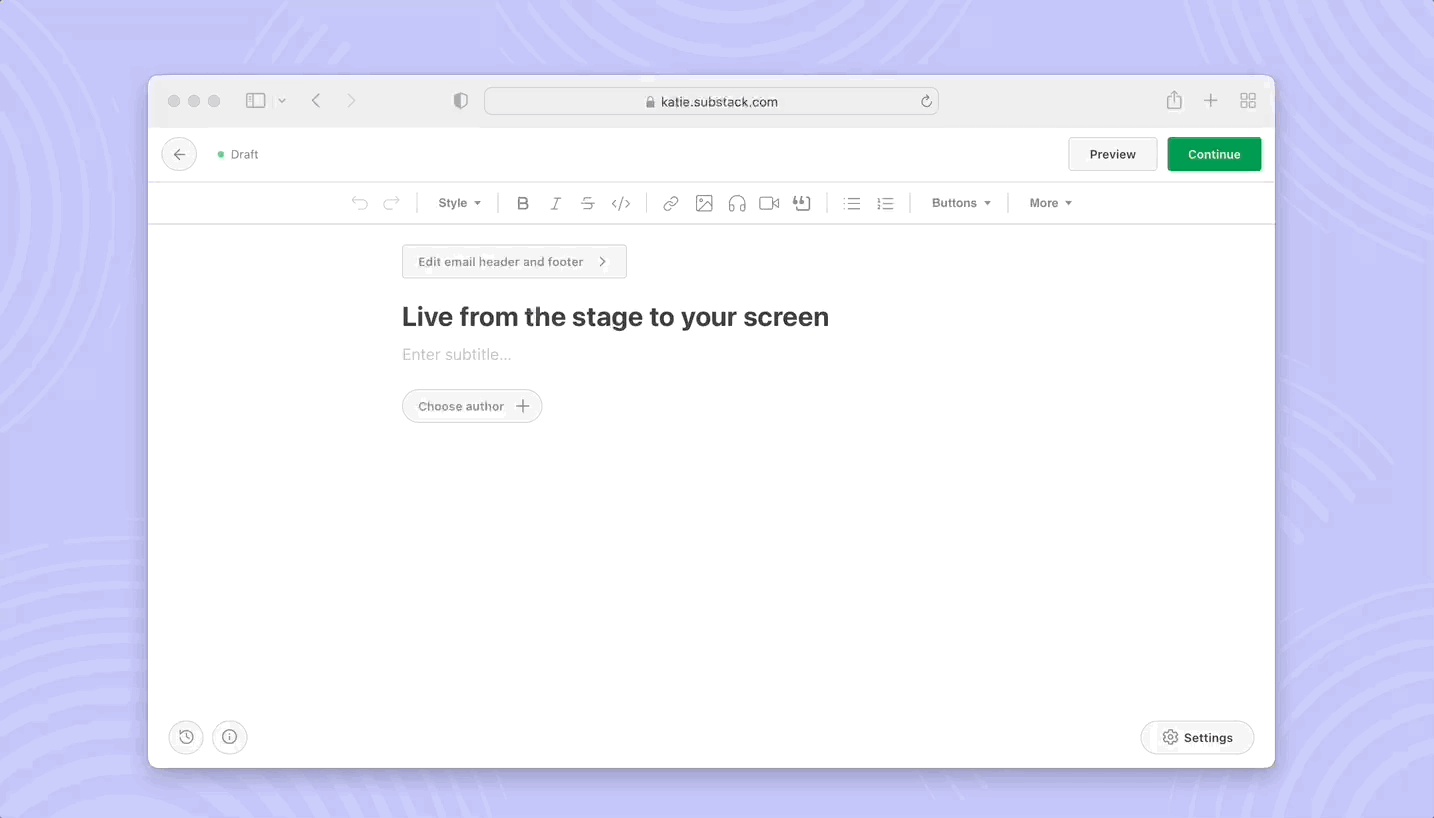The width and height of the screenshot is (1434, 818).
Task: Click the back arrow to leave the editor
Action: click(x=179, y=154)
